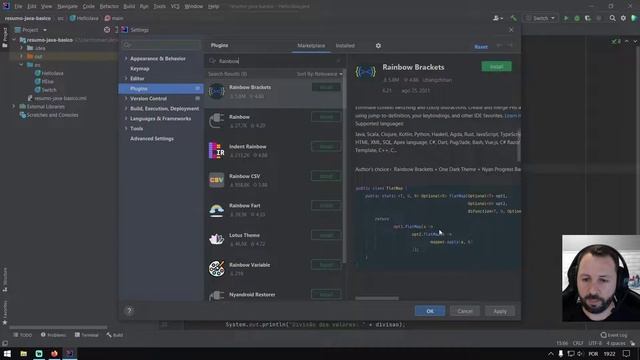Click the Build hammer icon in toolbar
The image size is (640, 360).
(x=513, y=18)
